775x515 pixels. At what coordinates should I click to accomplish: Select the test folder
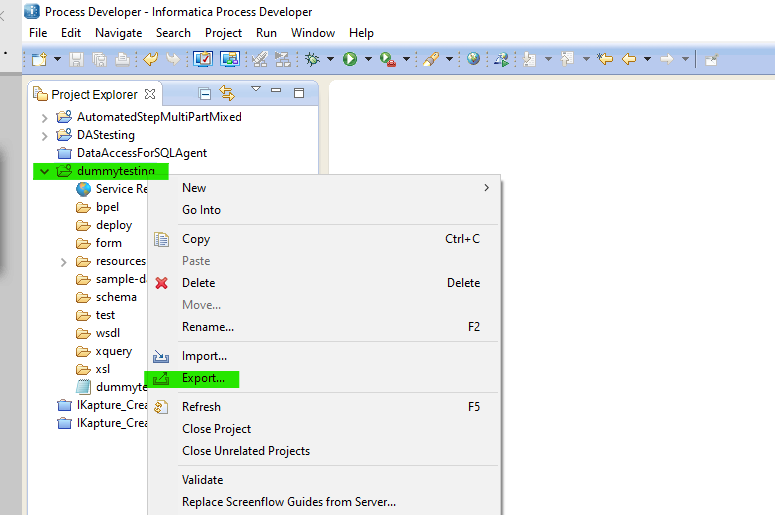pos(105,315)
